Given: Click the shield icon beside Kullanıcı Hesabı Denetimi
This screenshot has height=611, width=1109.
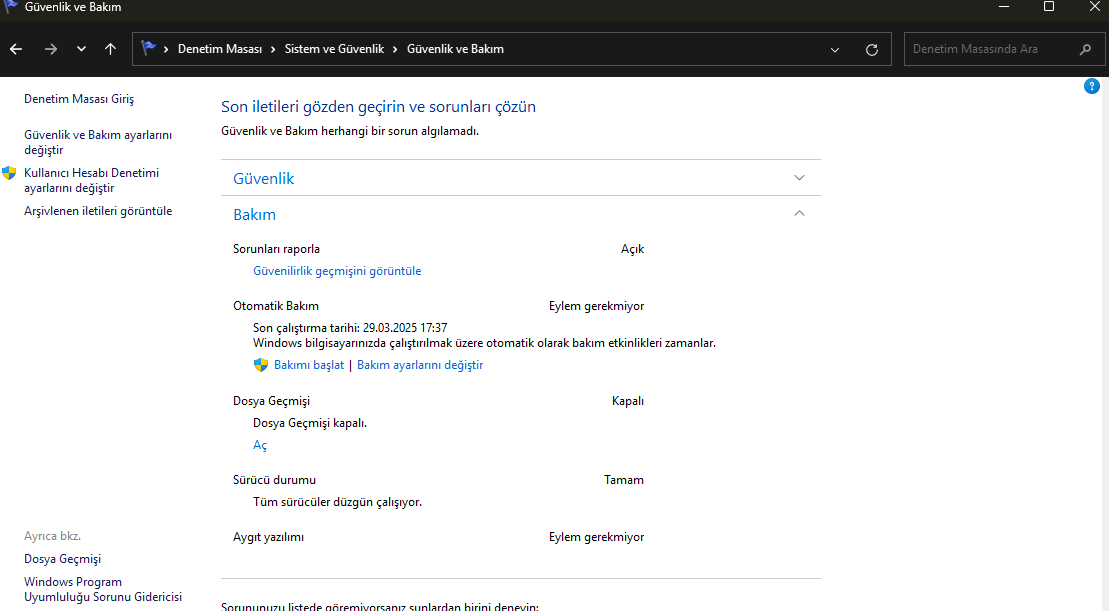Looking at the screenshot, I should (x=9, y=173).
